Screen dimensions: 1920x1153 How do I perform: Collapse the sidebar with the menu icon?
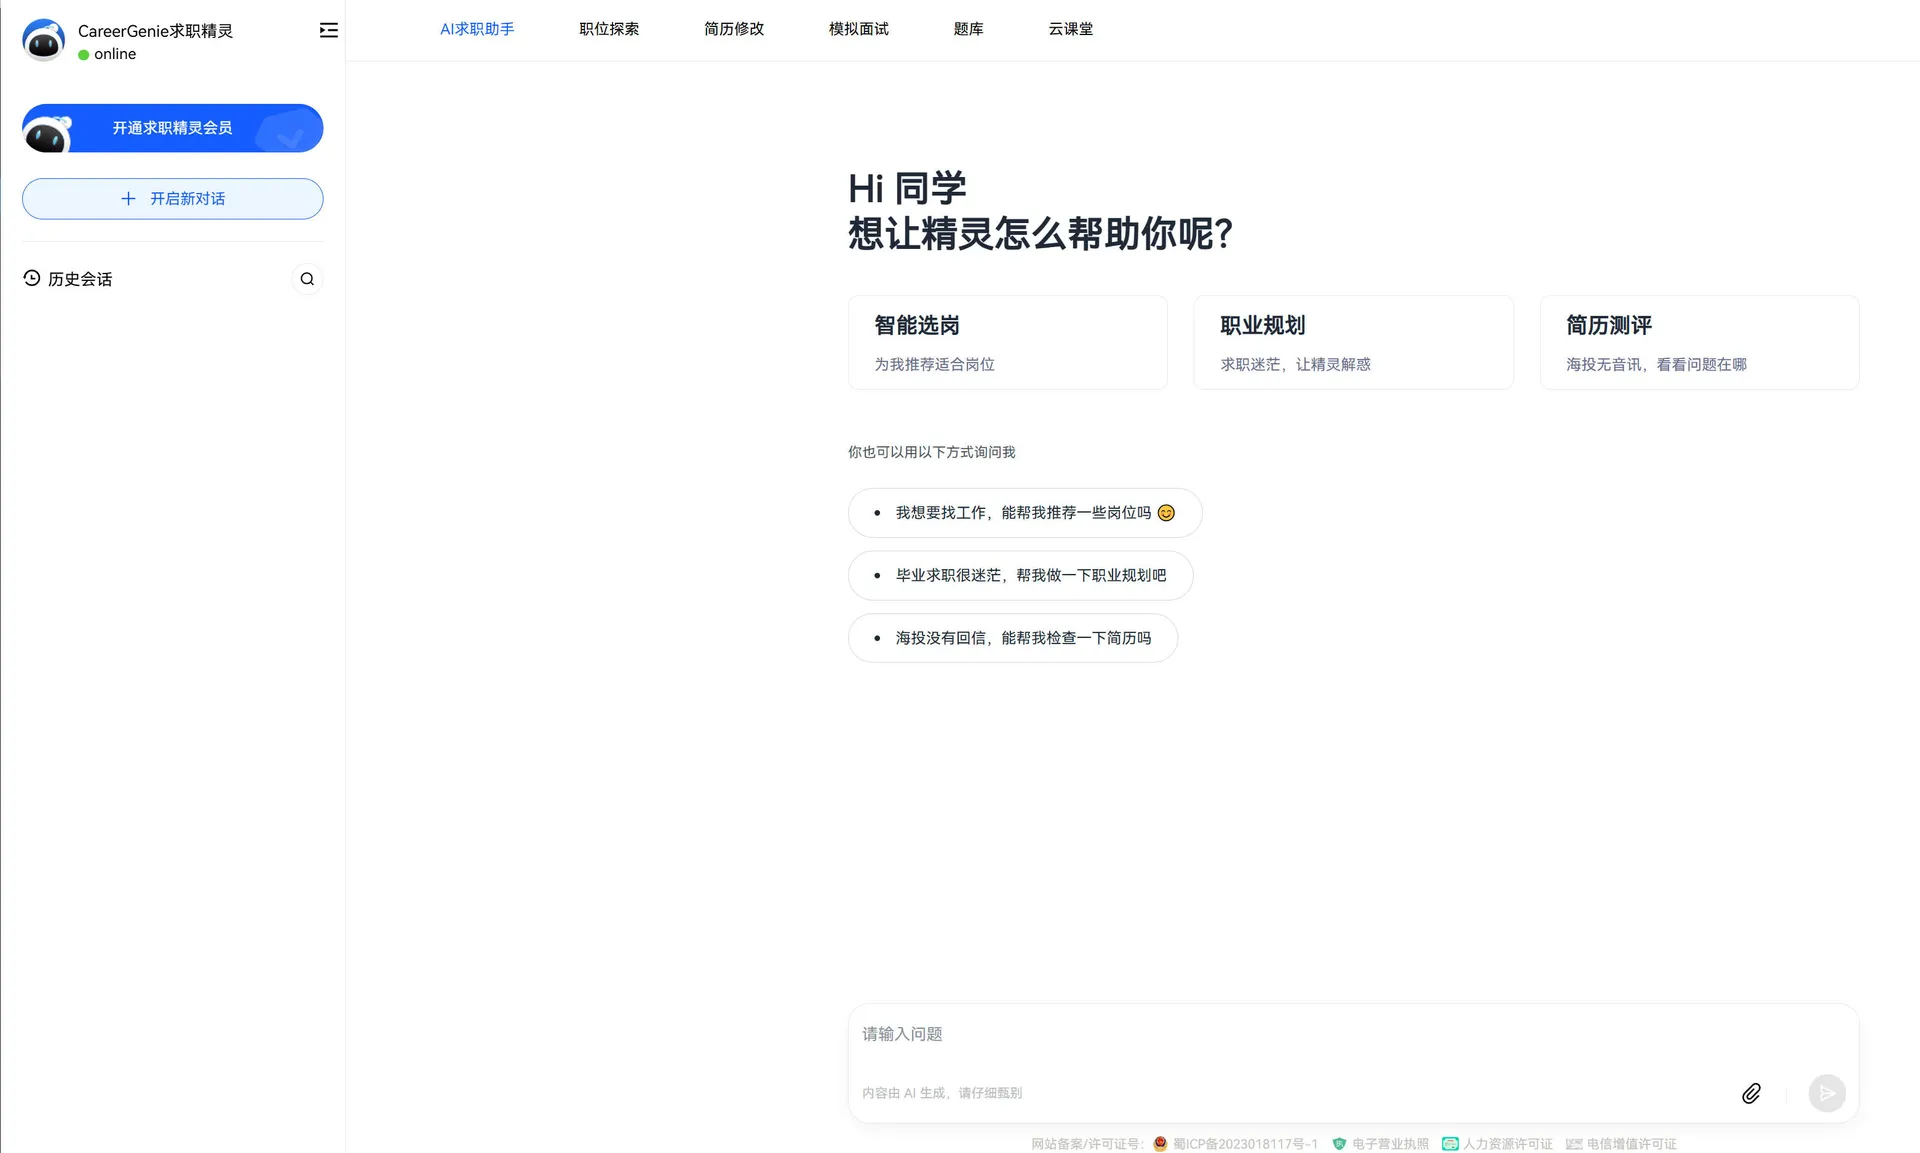pos(328,30)
